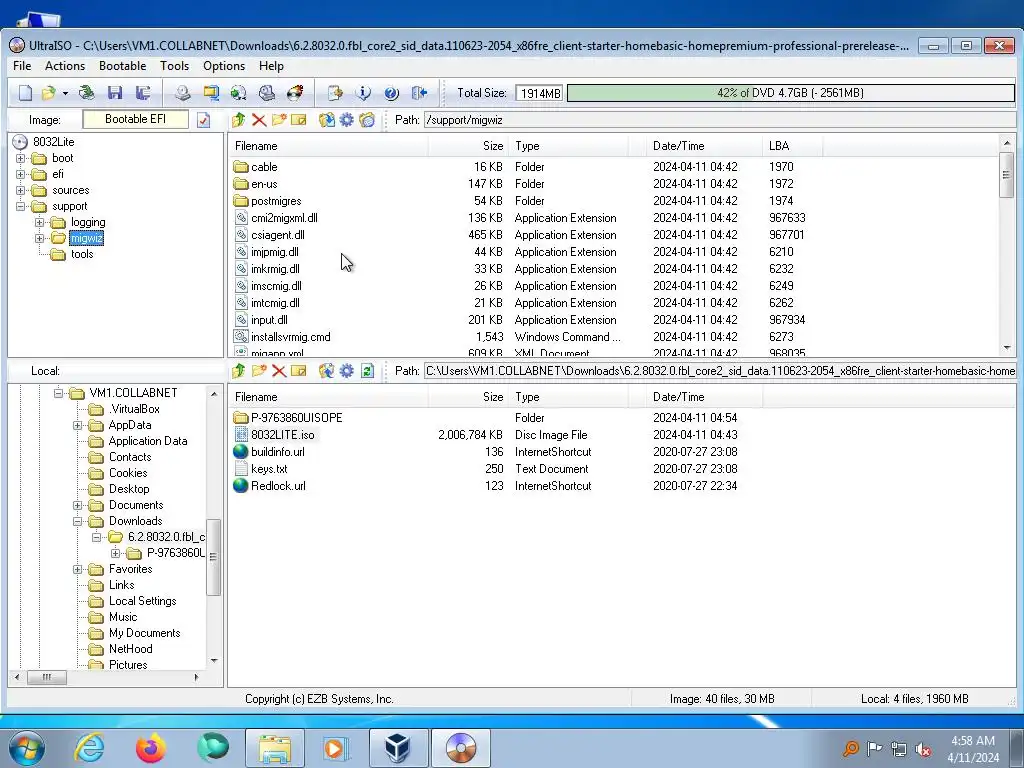Click the image pane view mode icon
The height and width of the screenshot is (768, 1024).
(367, 120)
